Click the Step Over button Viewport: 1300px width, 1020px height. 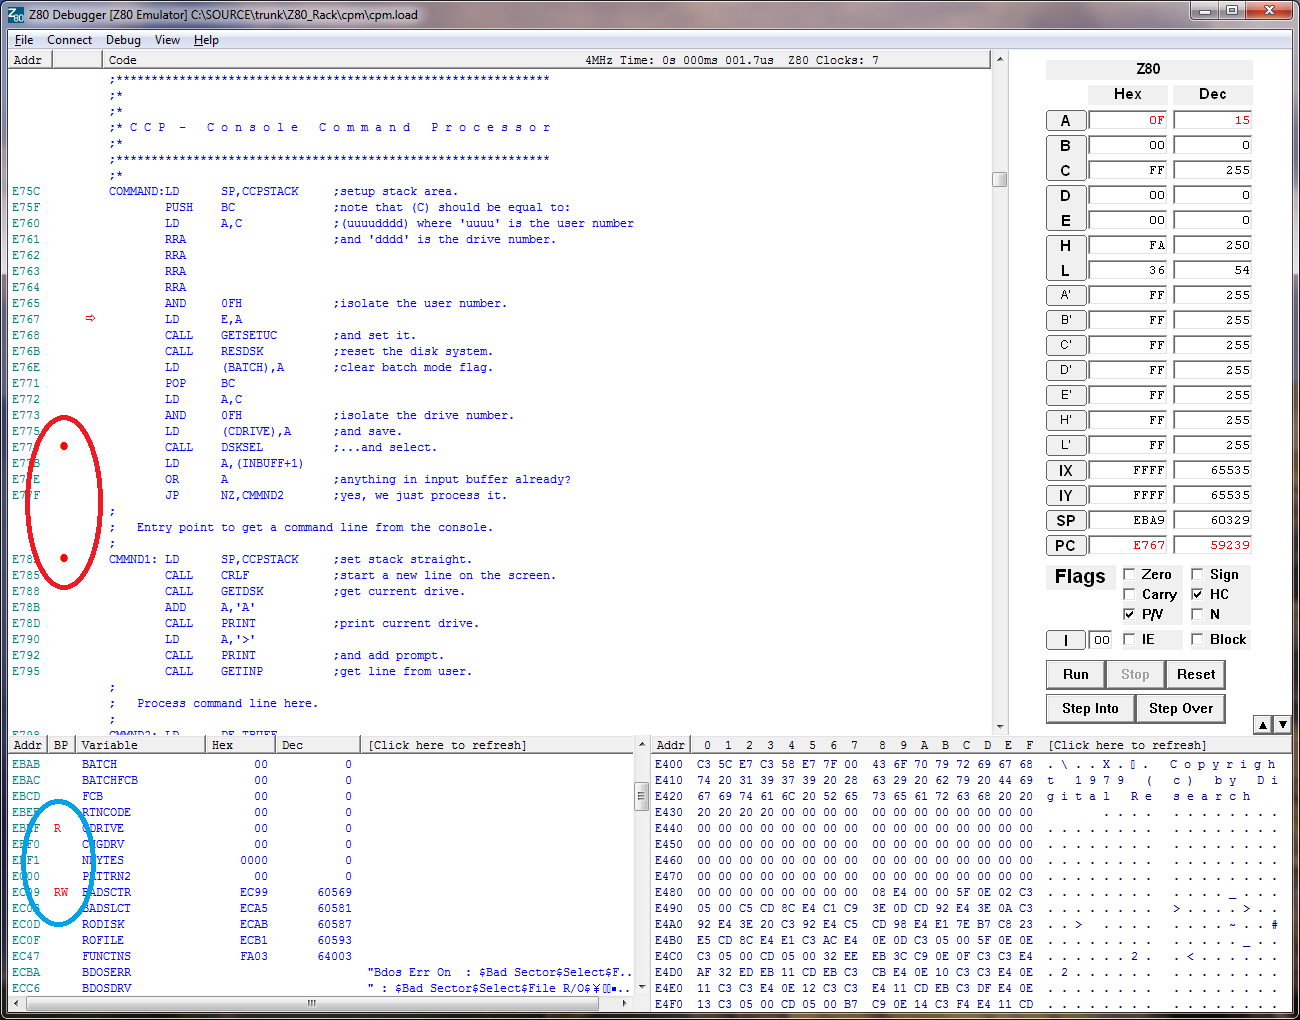pyautogui.click(x=1181, y=708)
